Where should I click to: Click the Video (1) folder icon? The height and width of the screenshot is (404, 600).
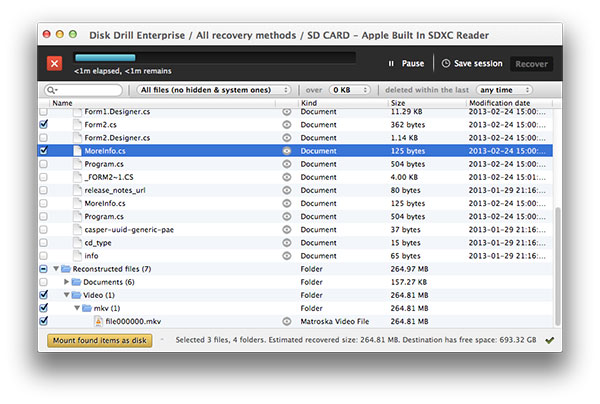pyautogui.click(x=77, y=295)
